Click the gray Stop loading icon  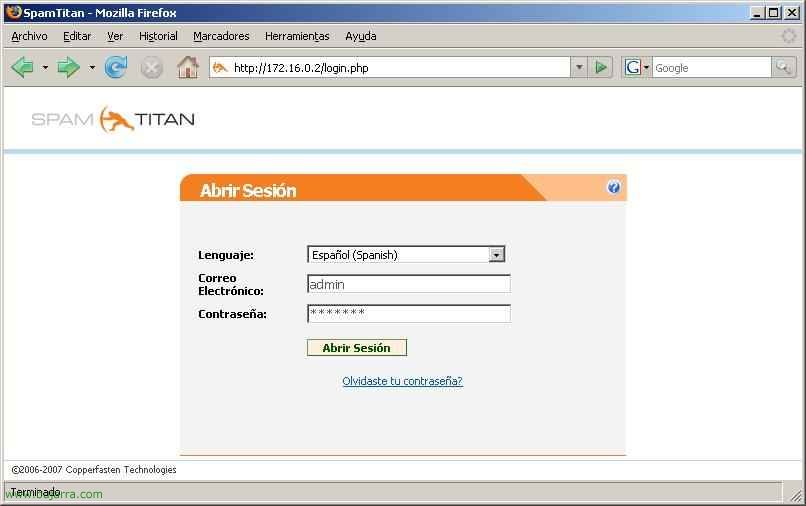pyautogui.click(x=152, y=68)
